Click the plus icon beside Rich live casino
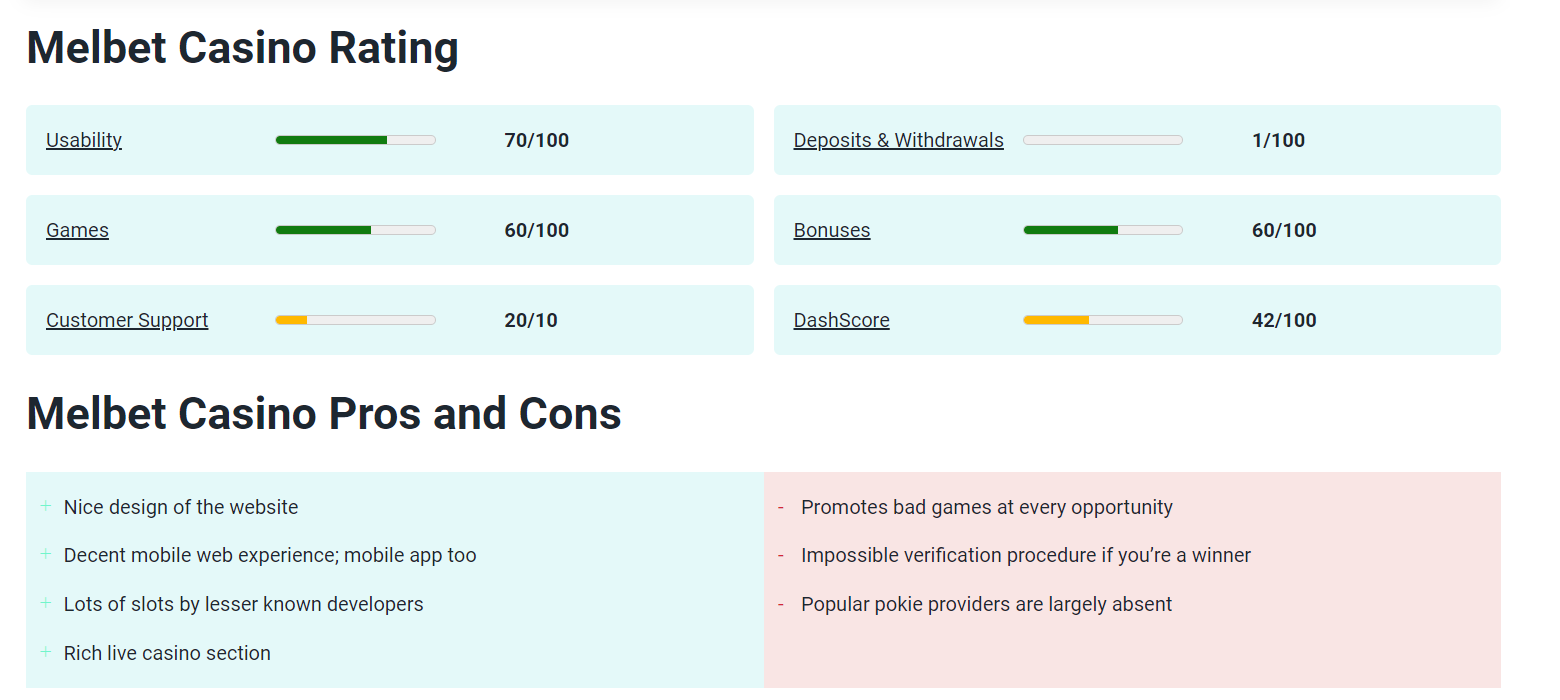The image size is (1560, 700). [x=46, y=652]
